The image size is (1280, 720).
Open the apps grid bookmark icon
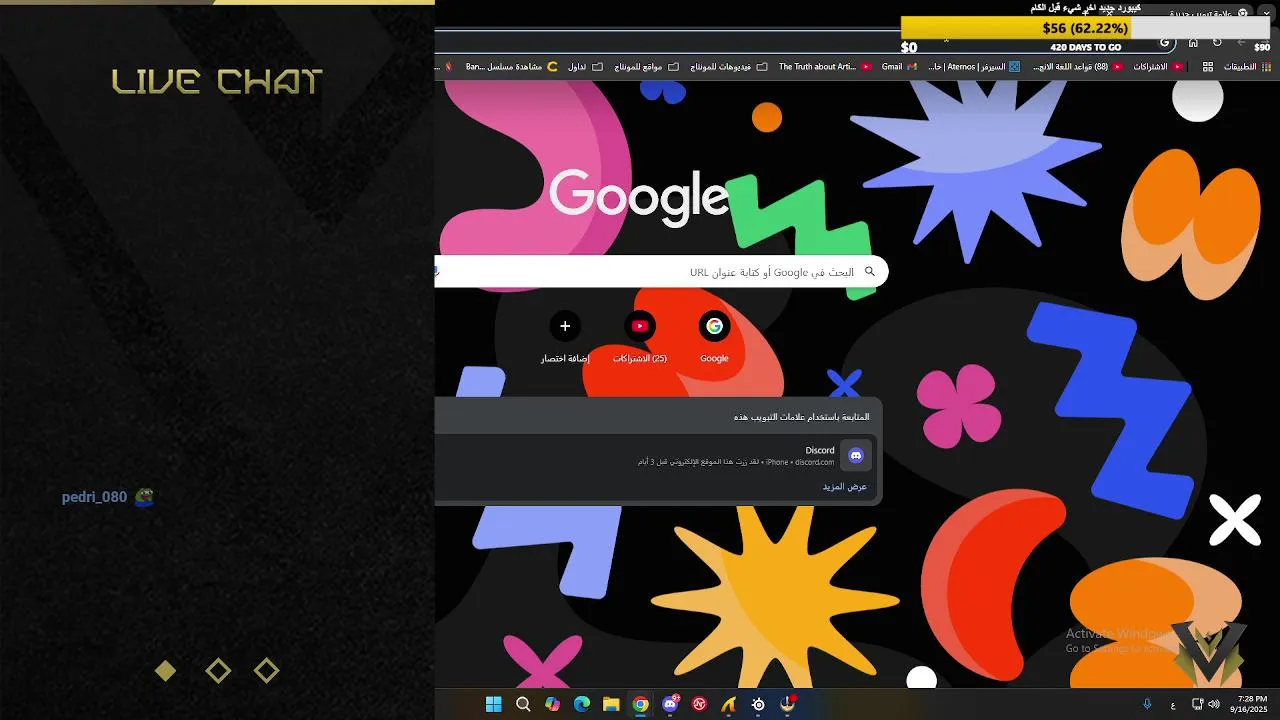pyautogui.click(x=1208, y=67)
